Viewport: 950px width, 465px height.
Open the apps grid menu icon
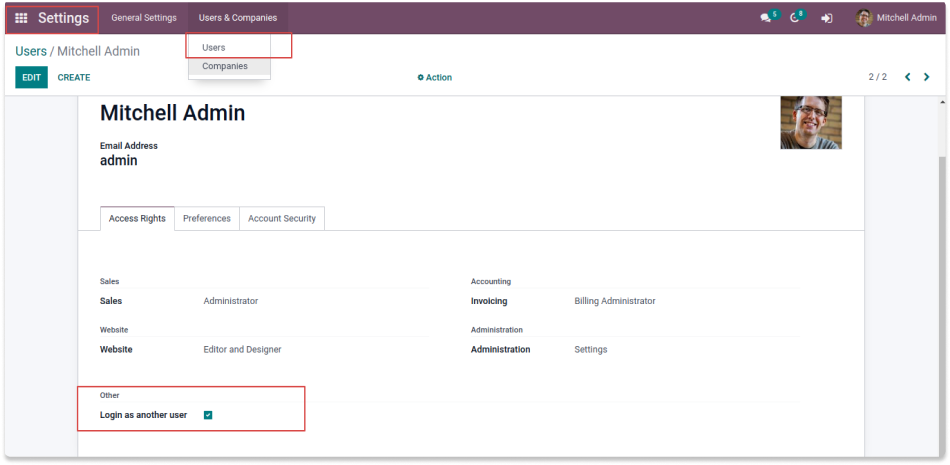point(21,18)
